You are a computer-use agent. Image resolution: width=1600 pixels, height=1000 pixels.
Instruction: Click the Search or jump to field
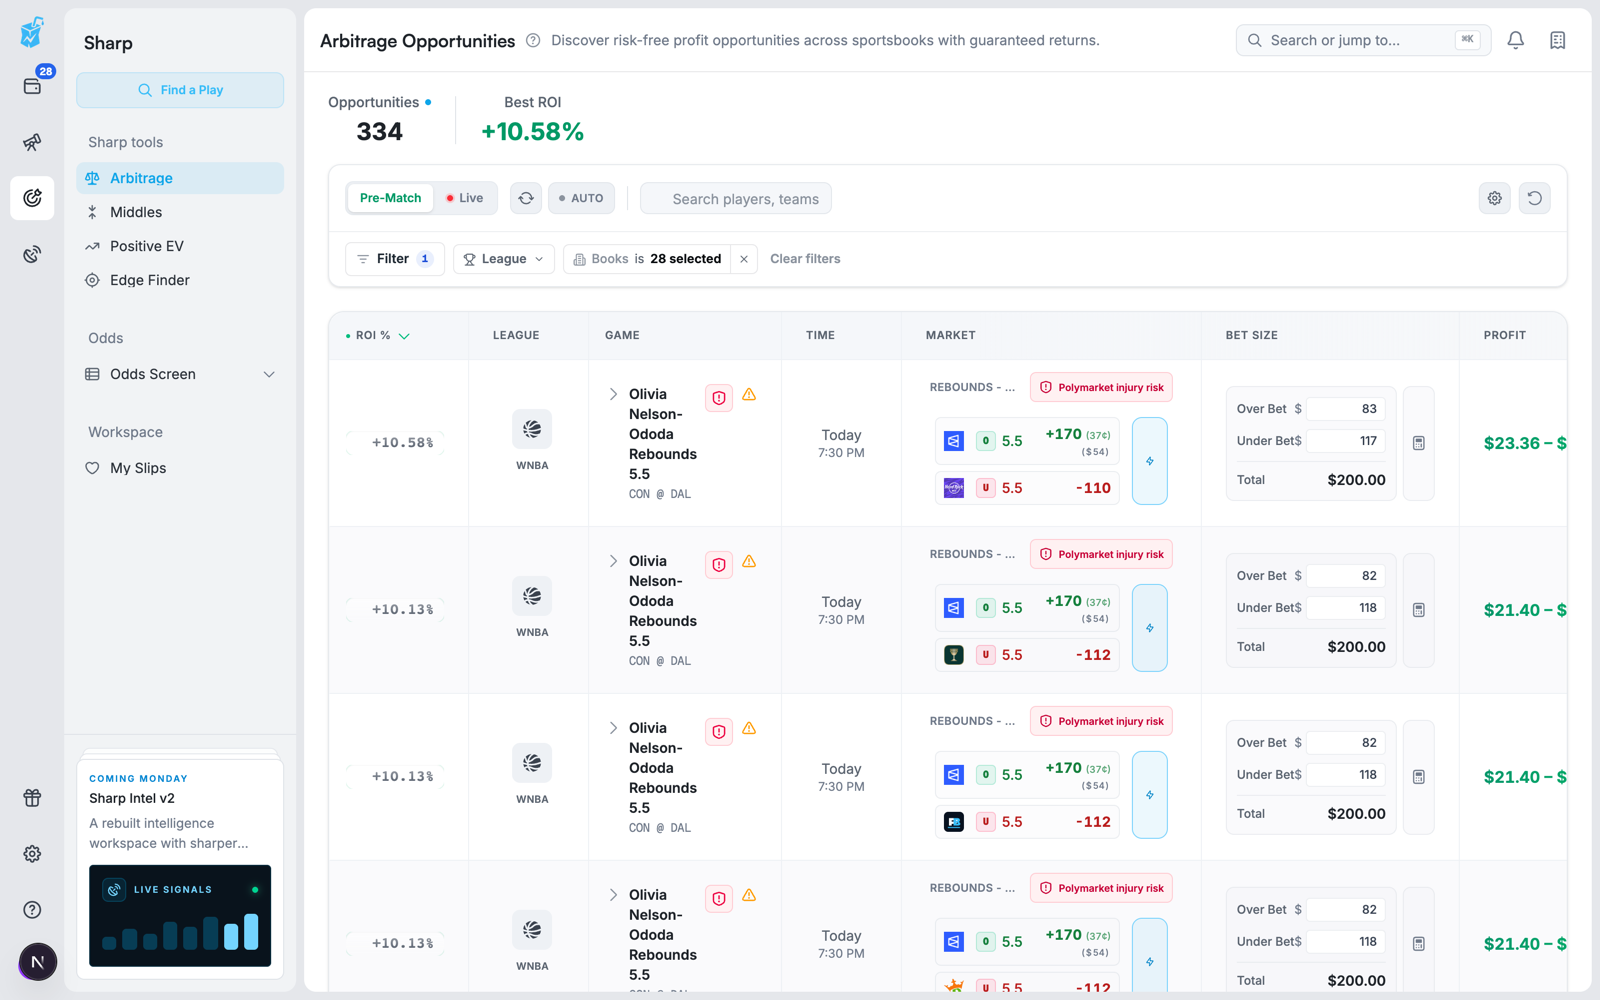pos(1363,40)
